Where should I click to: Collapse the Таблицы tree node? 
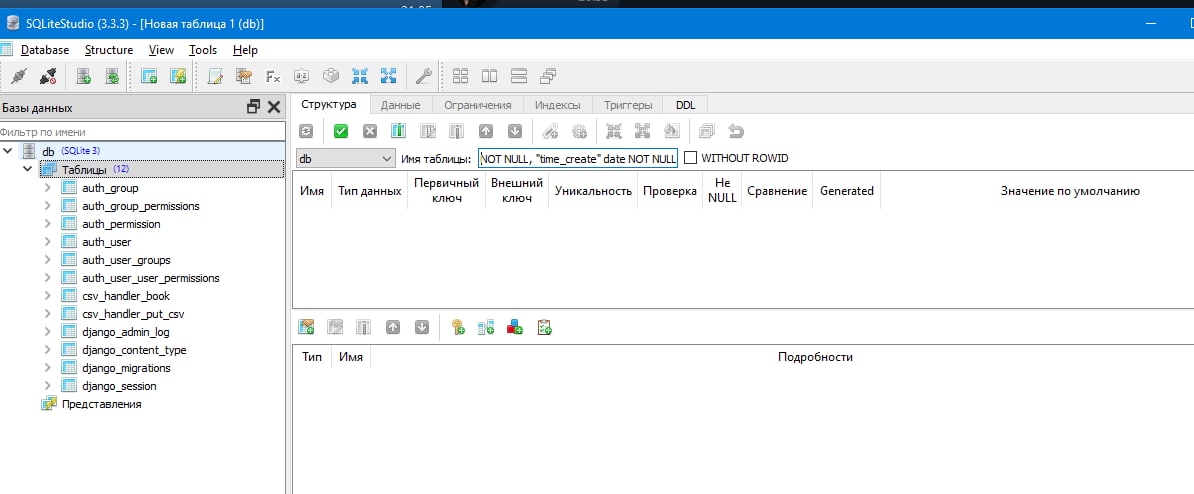27,169
